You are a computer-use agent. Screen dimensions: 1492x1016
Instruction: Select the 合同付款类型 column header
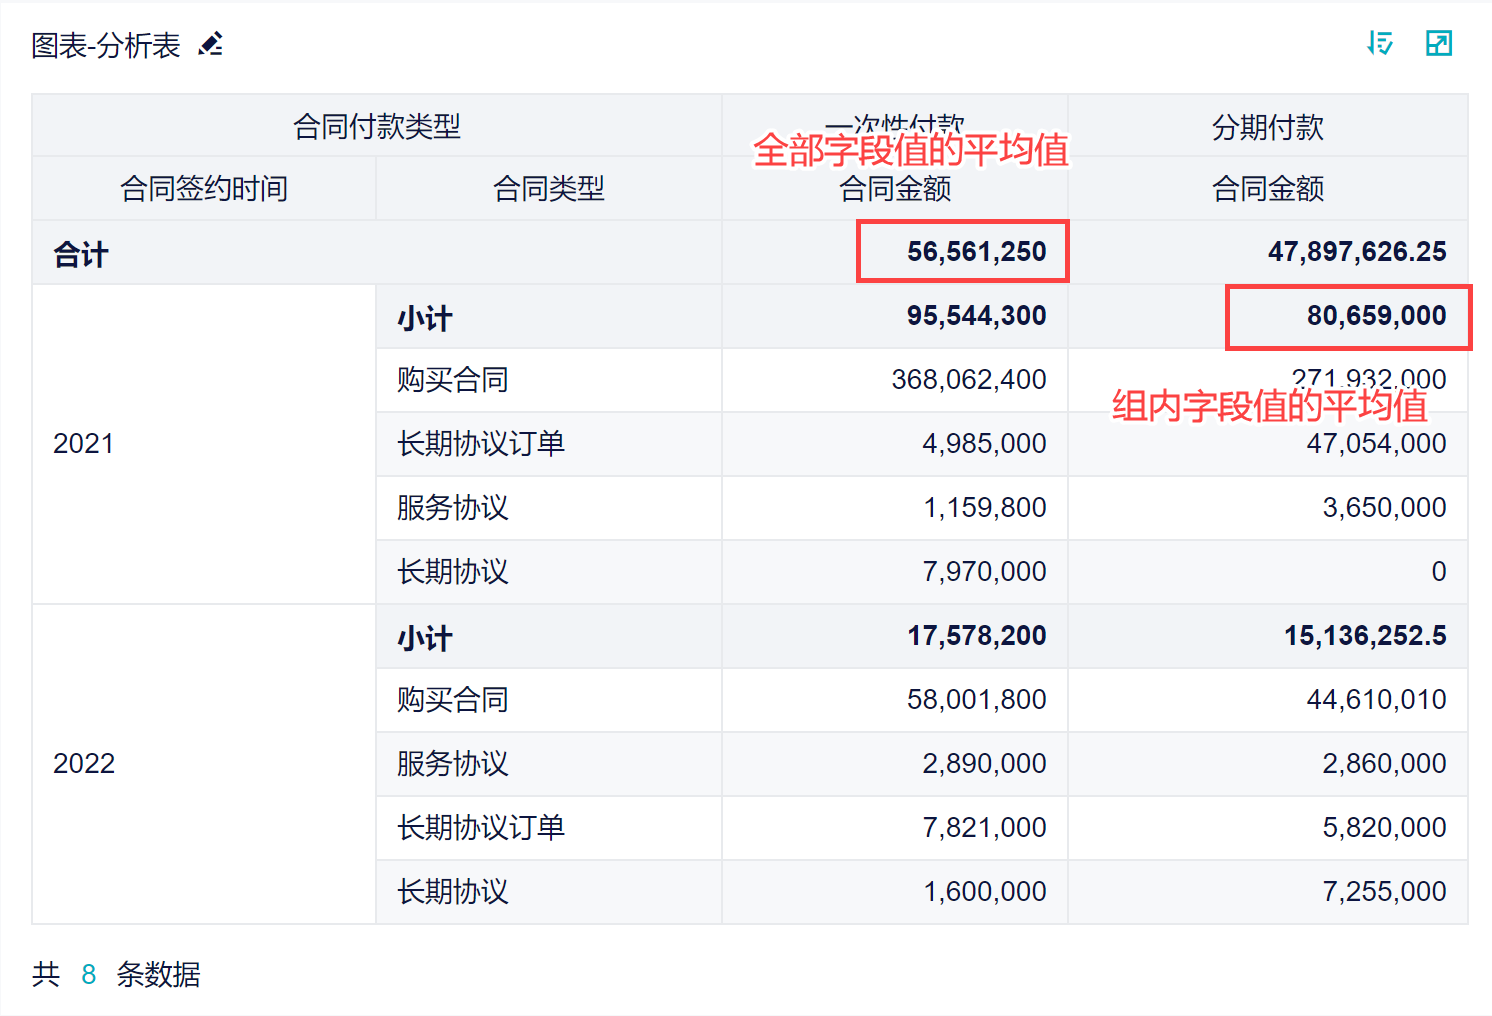coord(376,126)
